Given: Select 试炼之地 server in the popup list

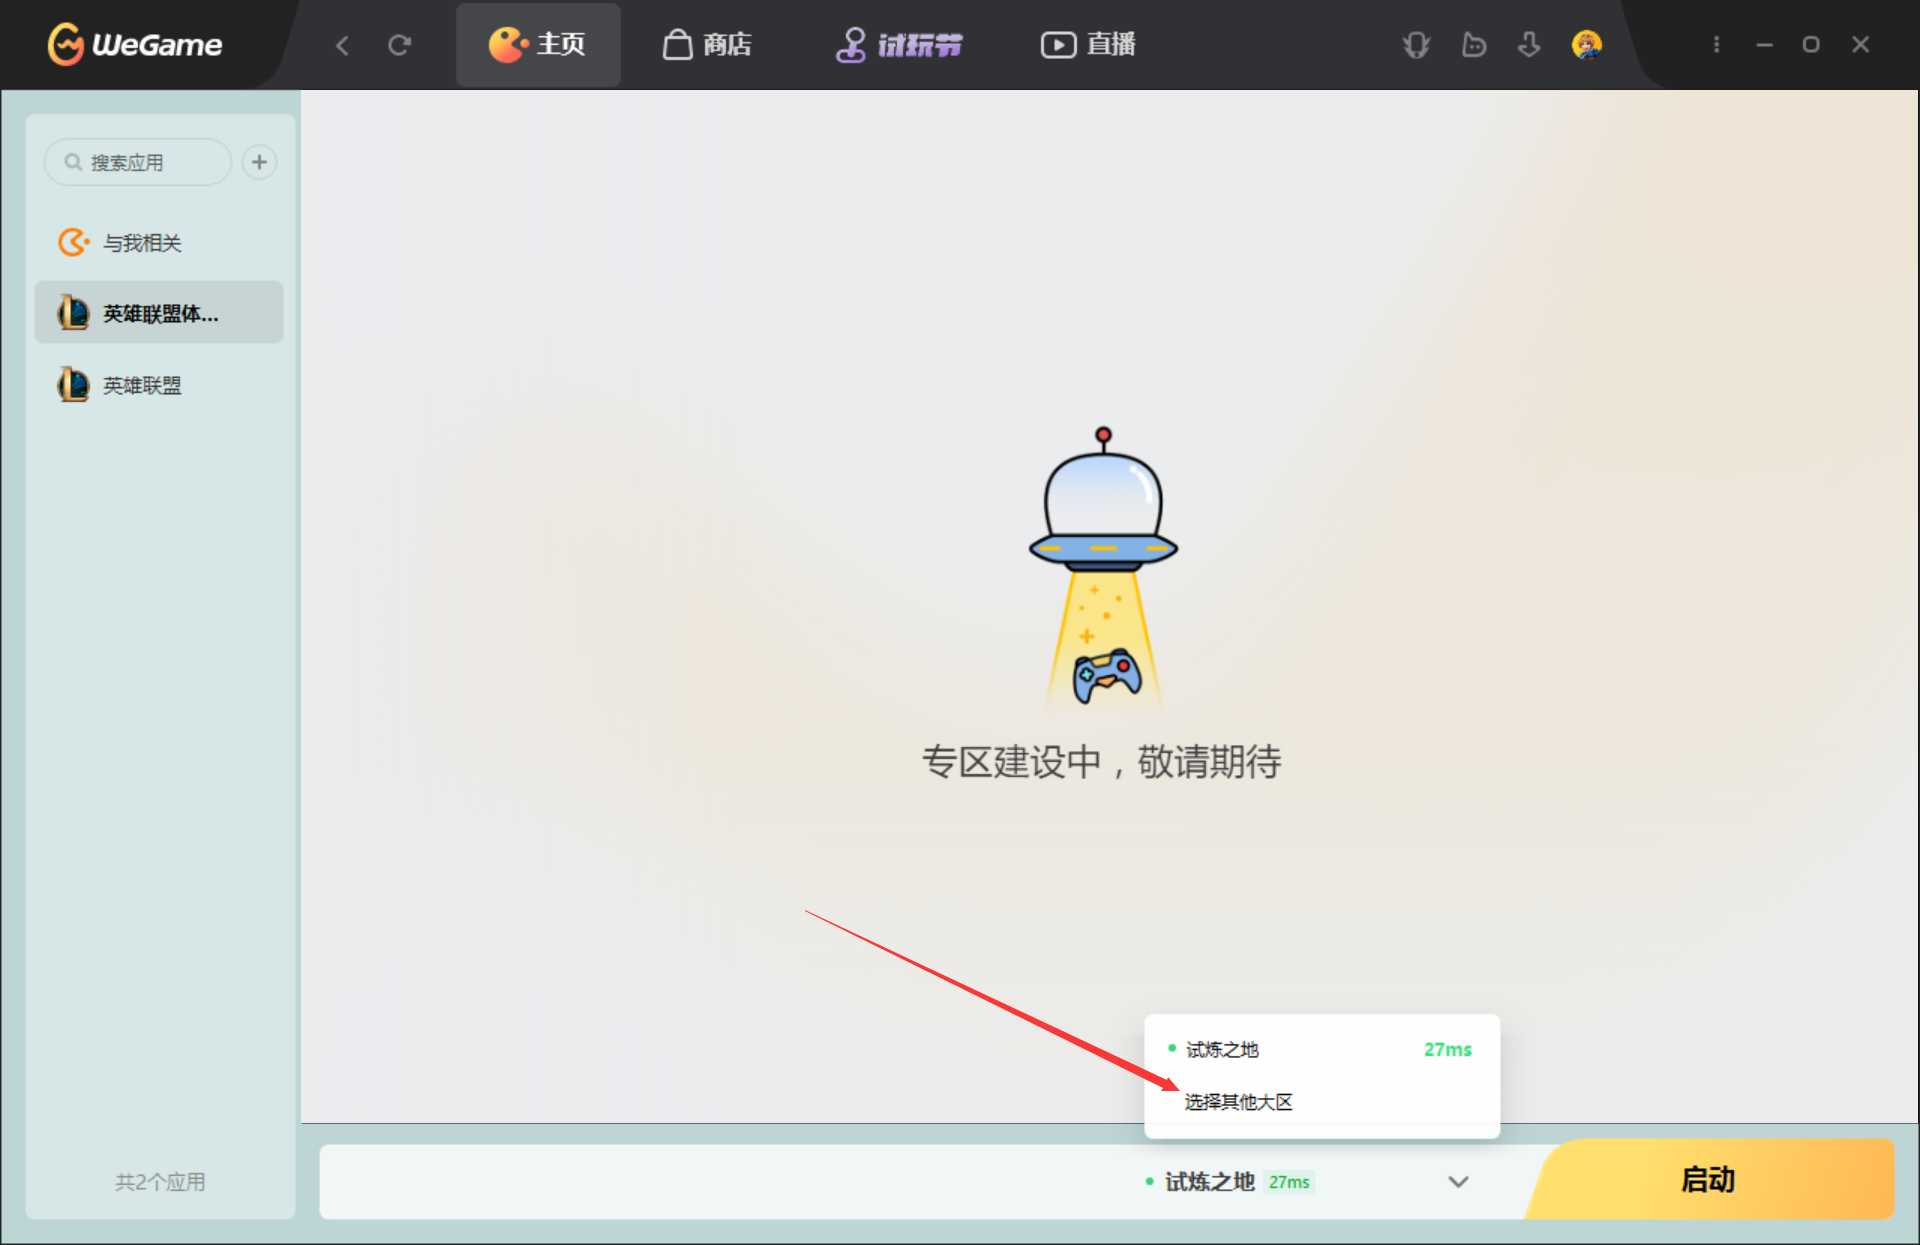Looking at the screenshot, I should [1222, 1049].
